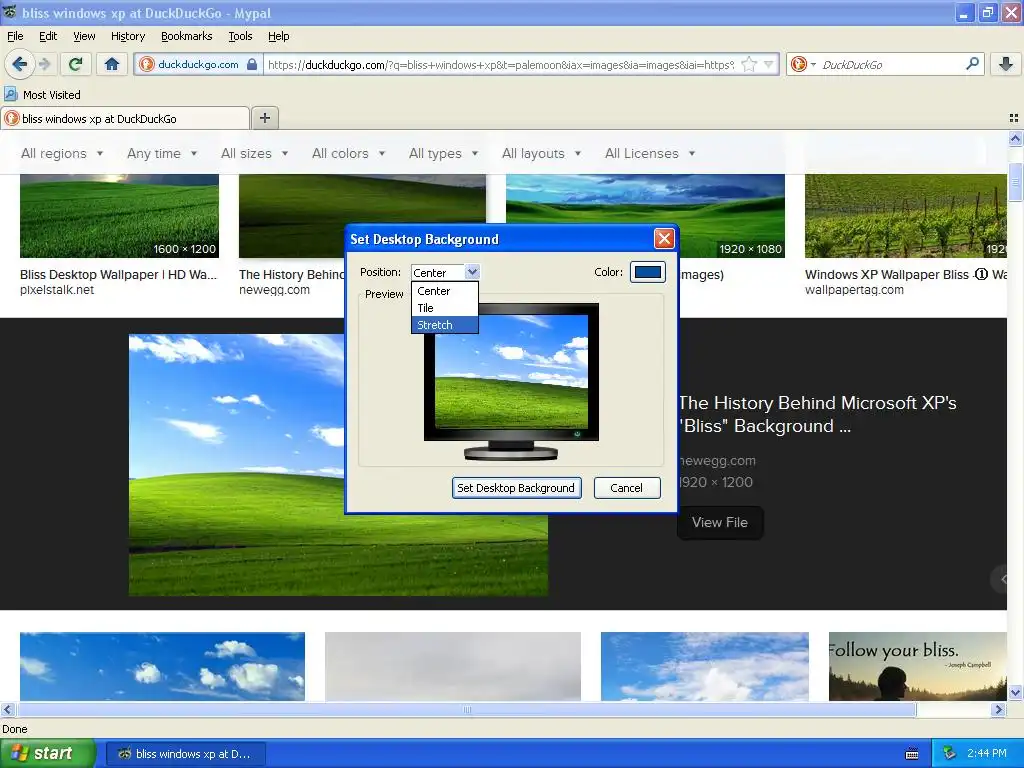
Task: Open the Follow your bliss thumbnail
Action: [917, 666]
